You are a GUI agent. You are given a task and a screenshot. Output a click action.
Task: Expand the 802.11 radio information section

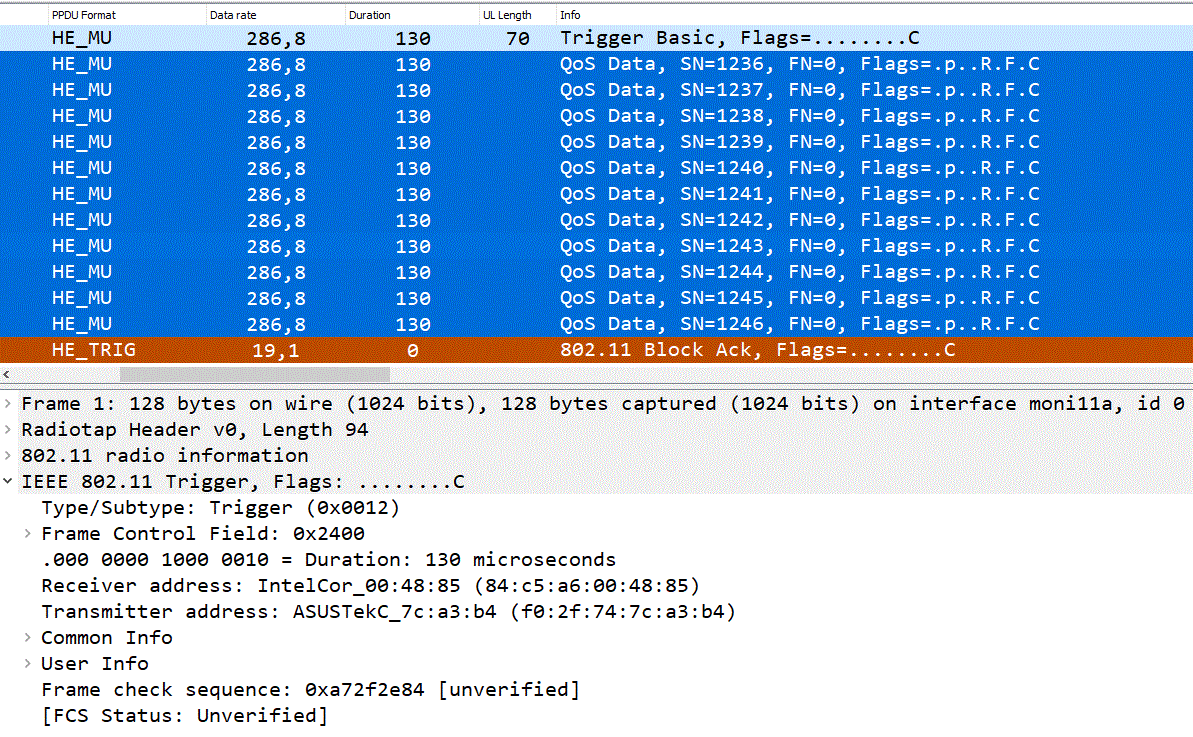click(x=8, y=455)
